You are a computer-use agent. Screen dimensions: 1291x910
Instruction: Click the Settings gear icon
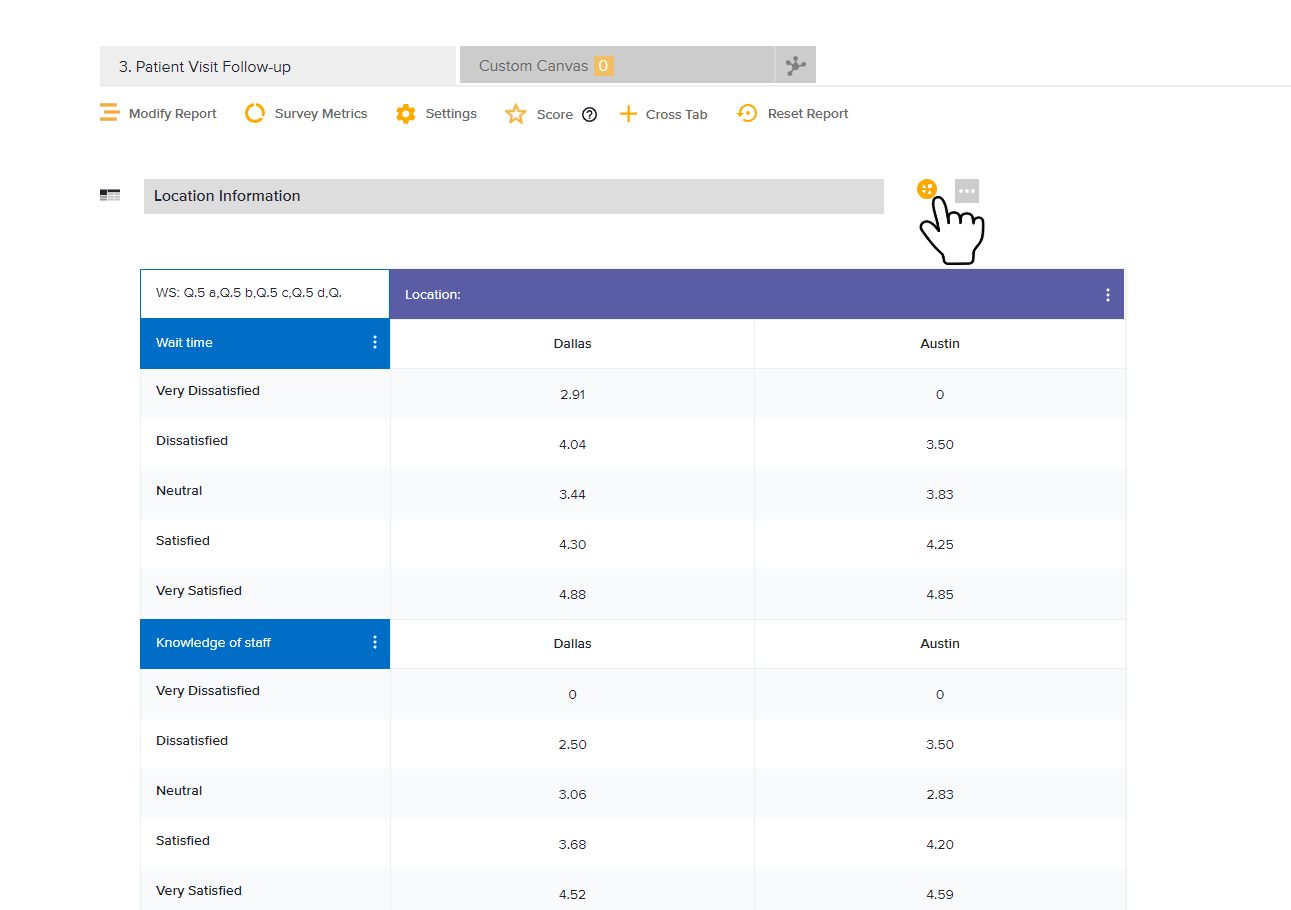point(405,114)
